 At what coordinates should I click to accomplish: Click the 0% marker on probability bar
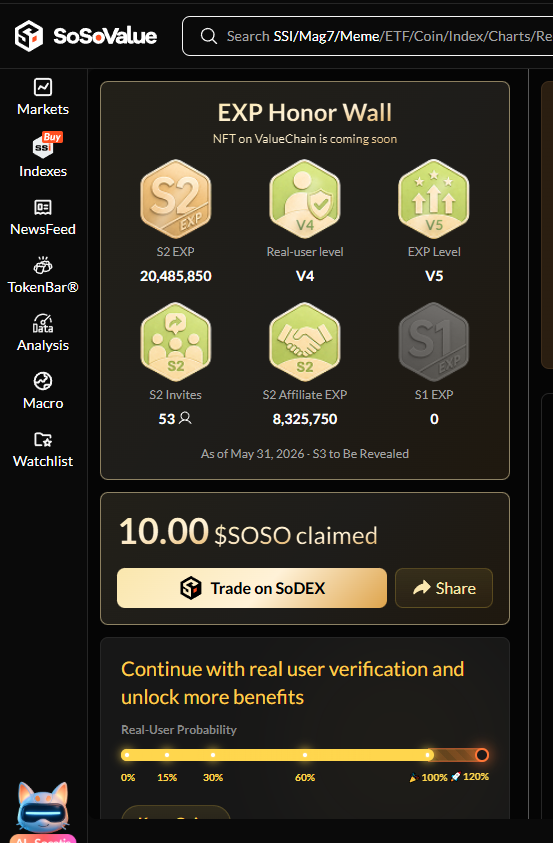pos(127,755)
